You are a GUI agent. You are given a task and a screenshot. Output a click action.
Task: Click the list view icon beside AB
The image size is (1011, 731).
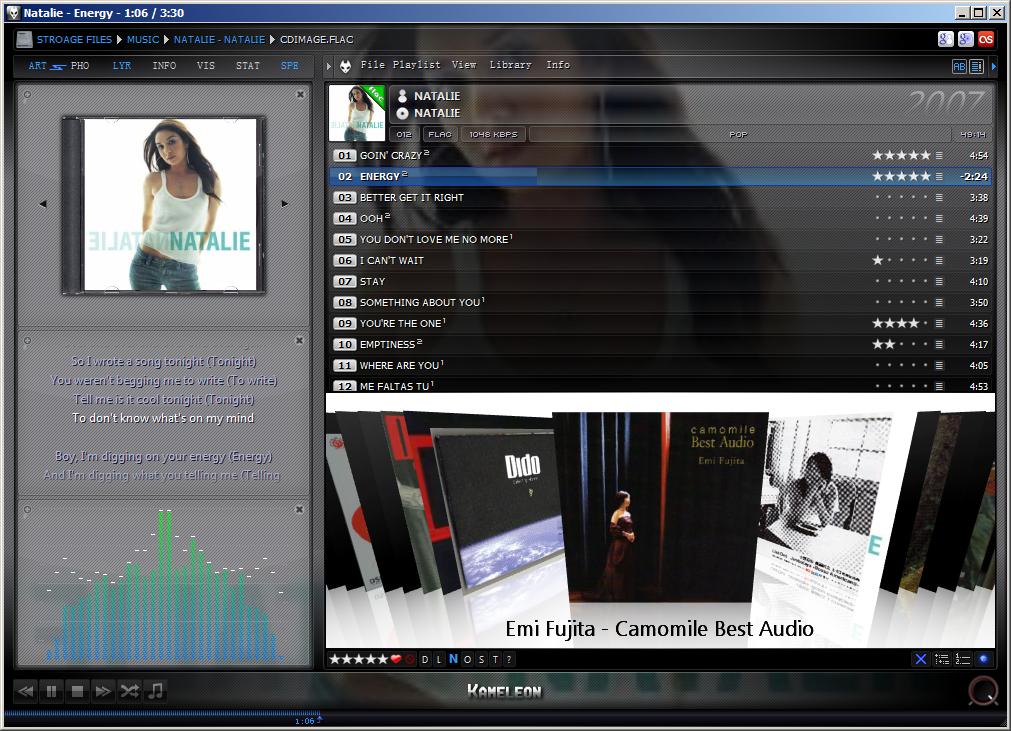pyautogui.click(x=977, y=66)
